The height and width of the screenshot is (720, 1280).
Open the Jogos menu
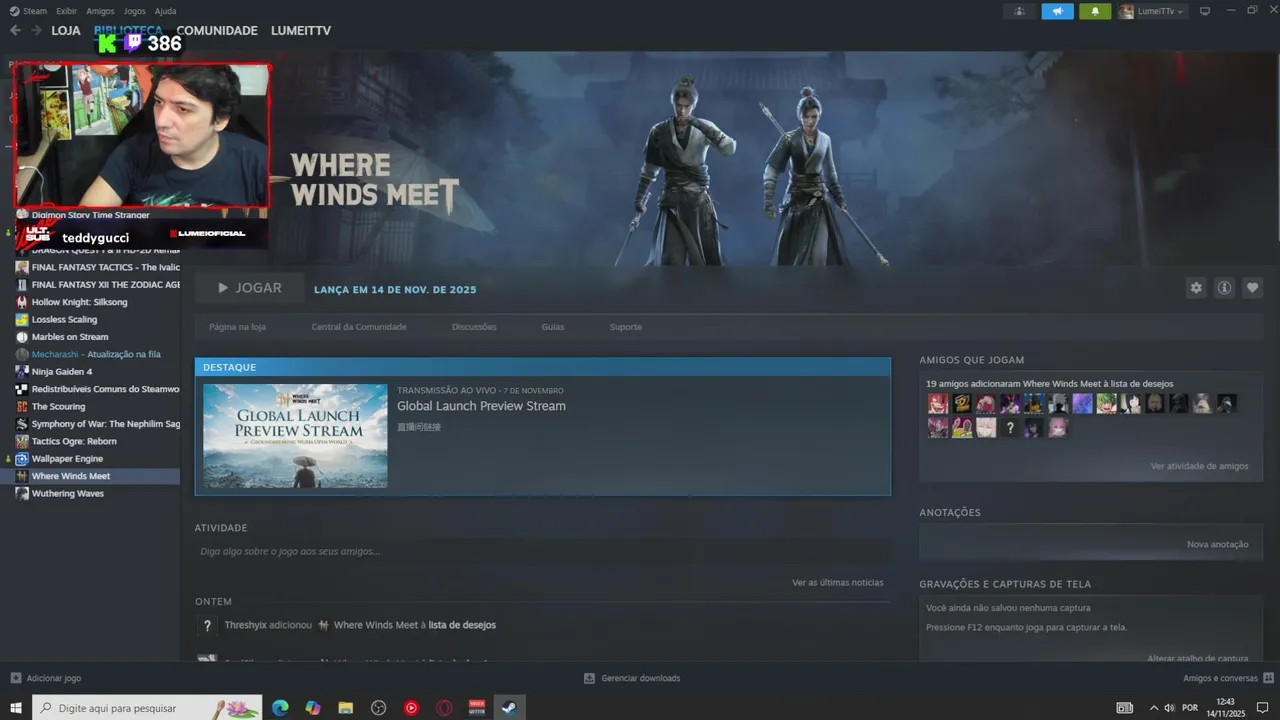point(134,11)
